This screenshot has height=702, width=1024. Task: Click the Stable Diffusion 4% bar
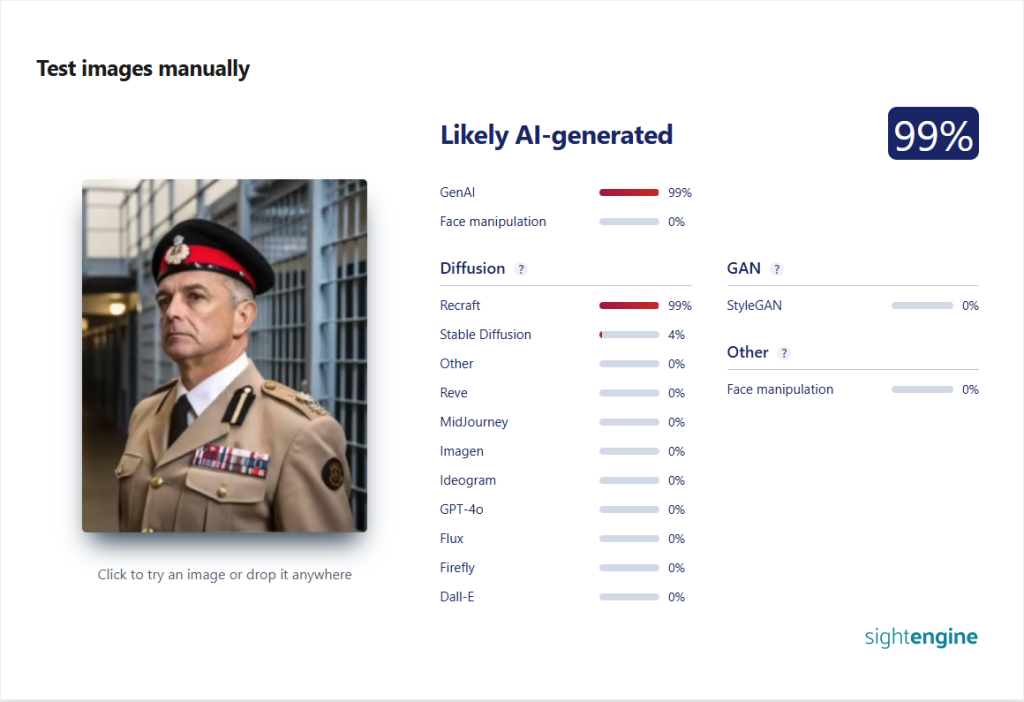pos(629,335)
